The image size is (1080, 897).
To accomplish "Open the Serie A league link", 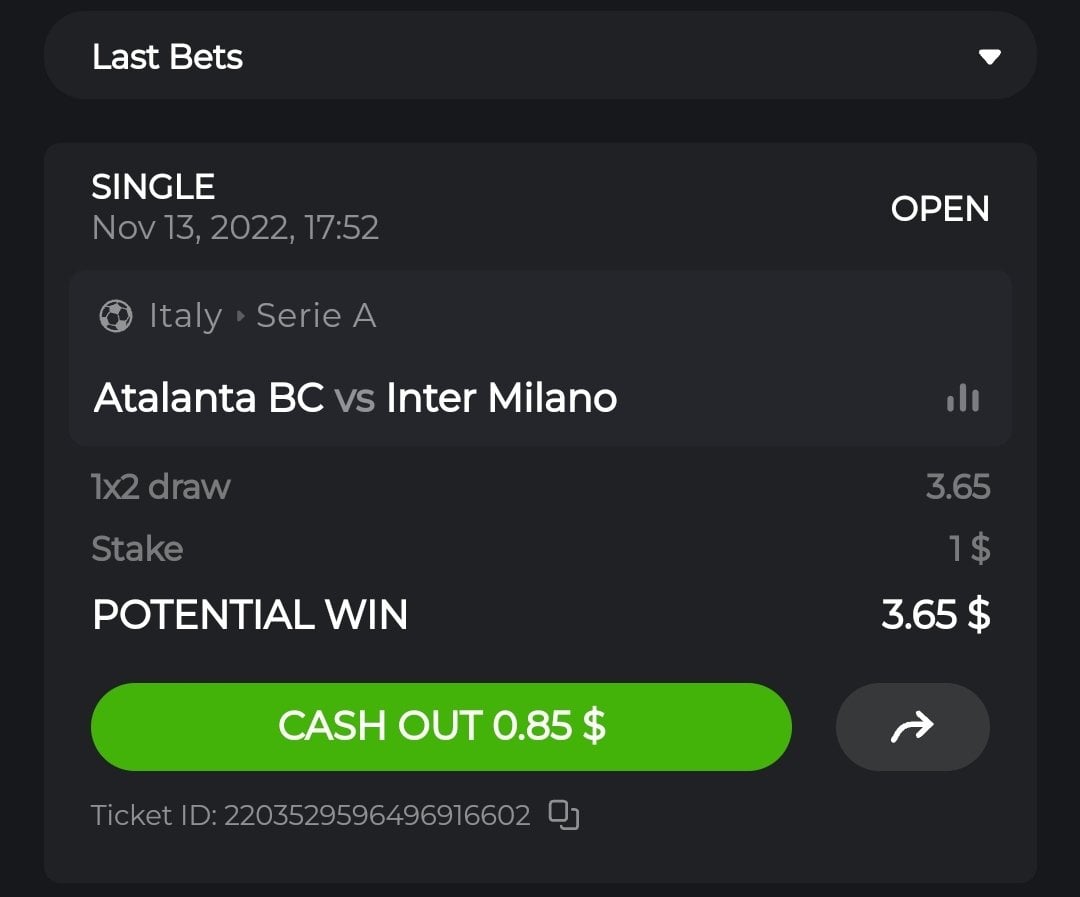I will tap(316, 316).
